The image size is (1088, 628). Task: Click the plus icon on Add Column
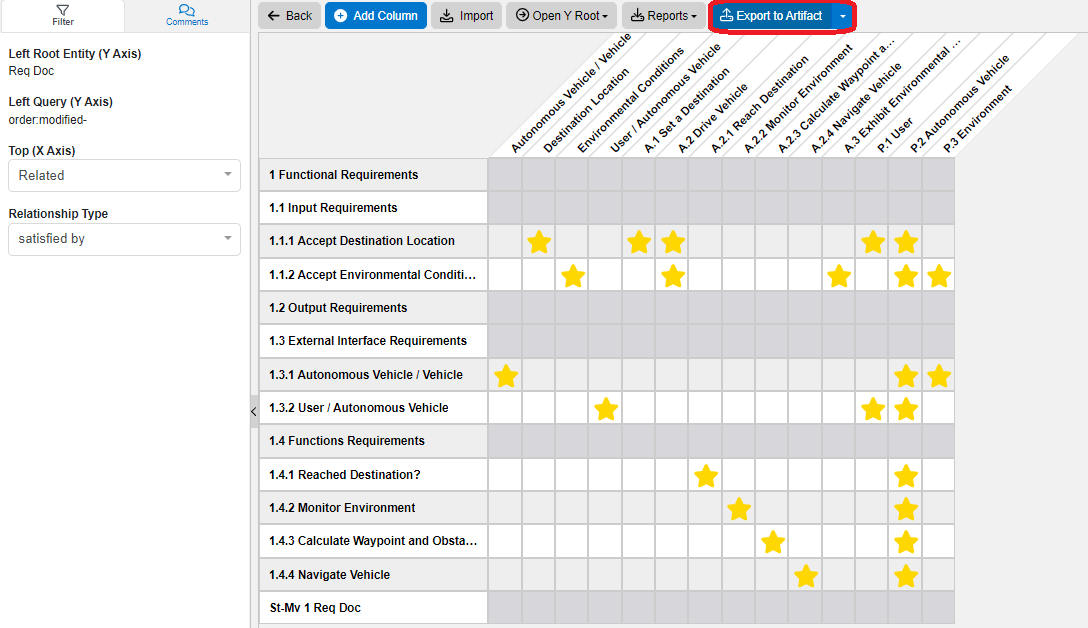pos(341,16)
